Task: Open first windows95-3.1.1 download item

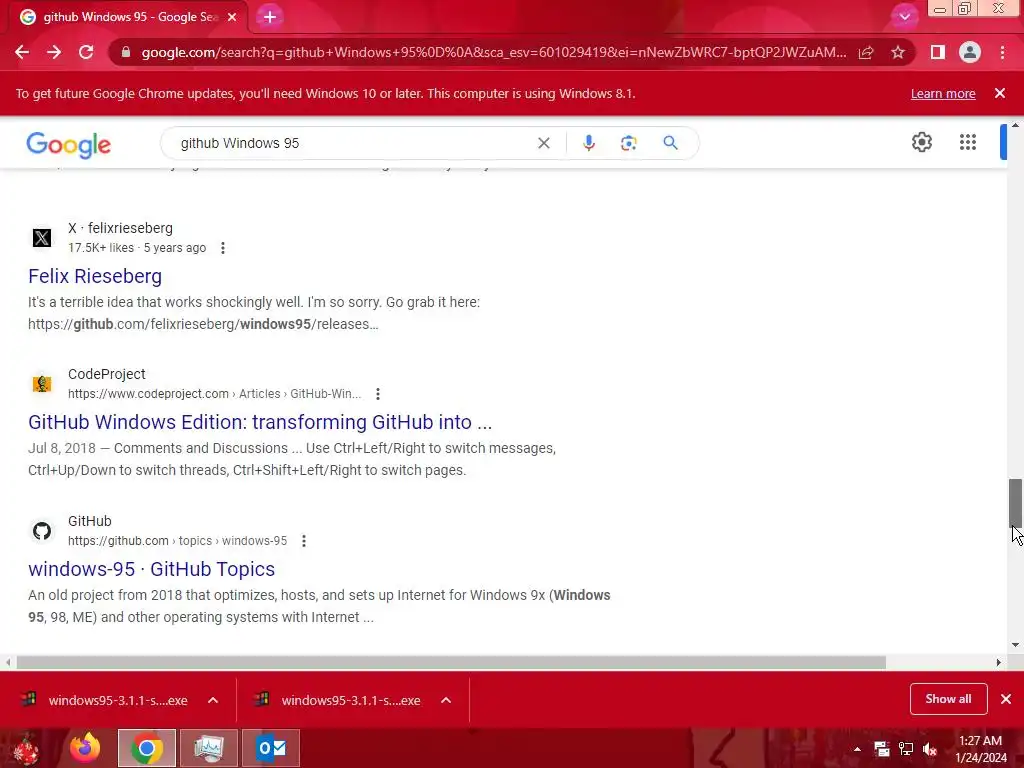Action: click(x=106, y=700)
